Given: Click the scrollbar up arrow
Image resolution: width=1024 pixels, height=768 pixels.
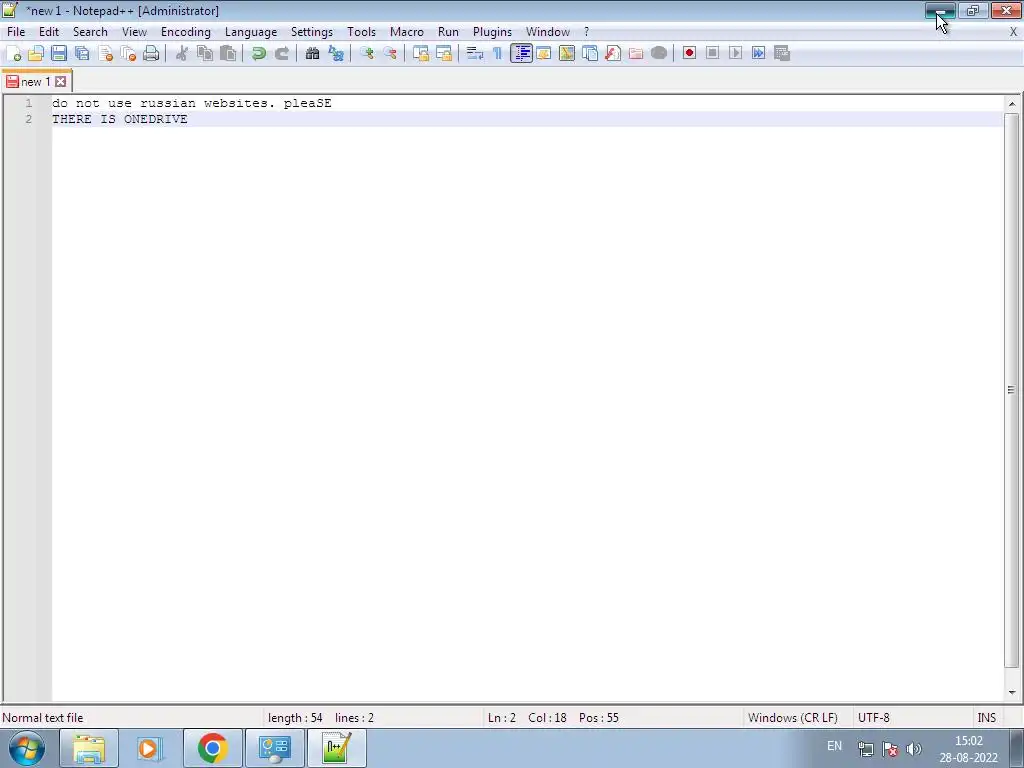Looking at the screenshot, I should (x=1012, y=104).
